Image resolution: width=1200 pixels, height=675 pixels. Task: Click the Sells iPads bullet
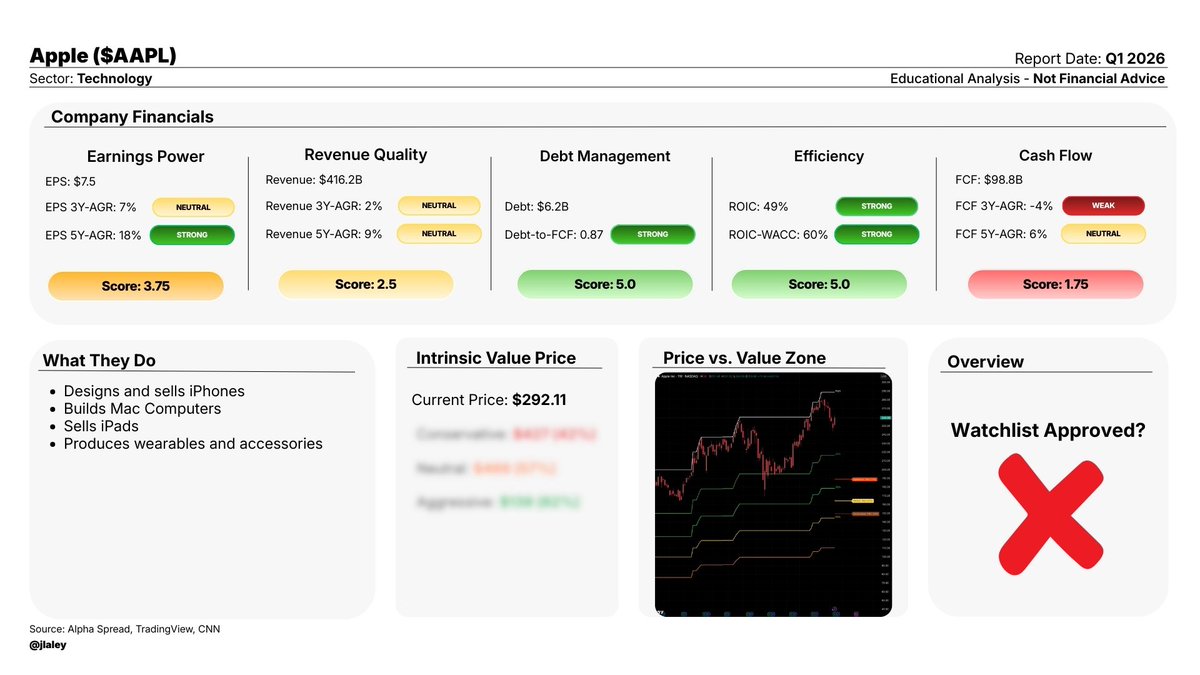101,426
